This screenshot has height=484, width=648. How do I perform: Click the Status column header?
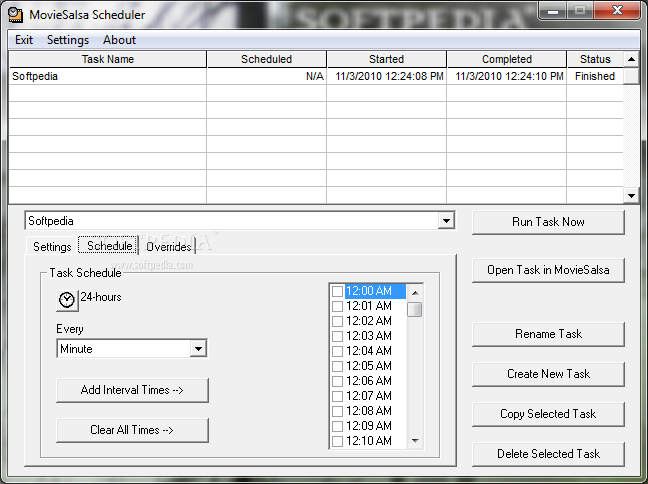pyautogui.click(x=595, y=59)
